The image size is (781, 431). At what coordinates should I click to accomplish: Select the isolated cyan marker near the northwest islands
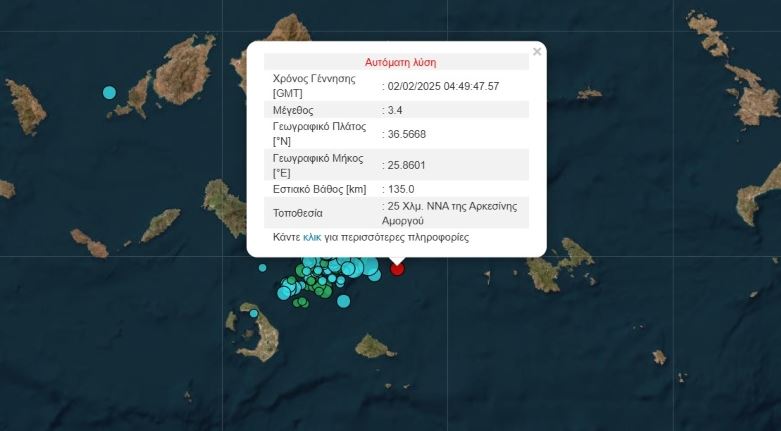click(109, 93)
